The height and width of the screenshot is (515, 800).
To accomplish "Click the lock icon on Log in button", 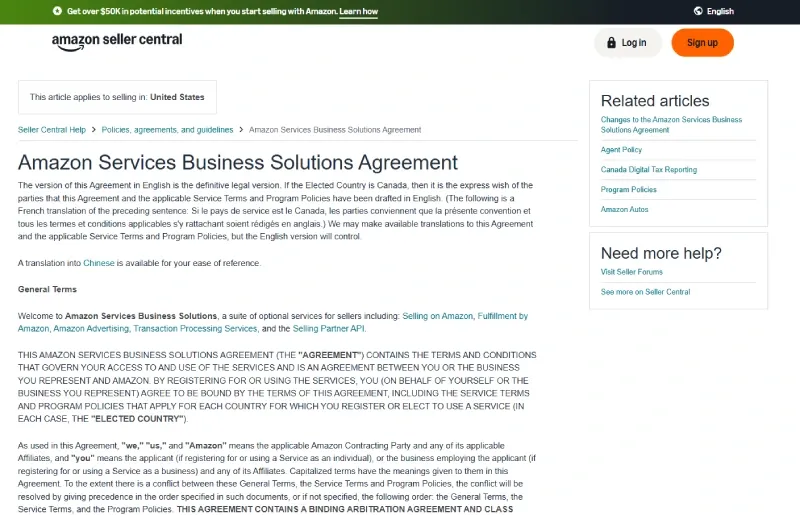I will coord(611,42).
